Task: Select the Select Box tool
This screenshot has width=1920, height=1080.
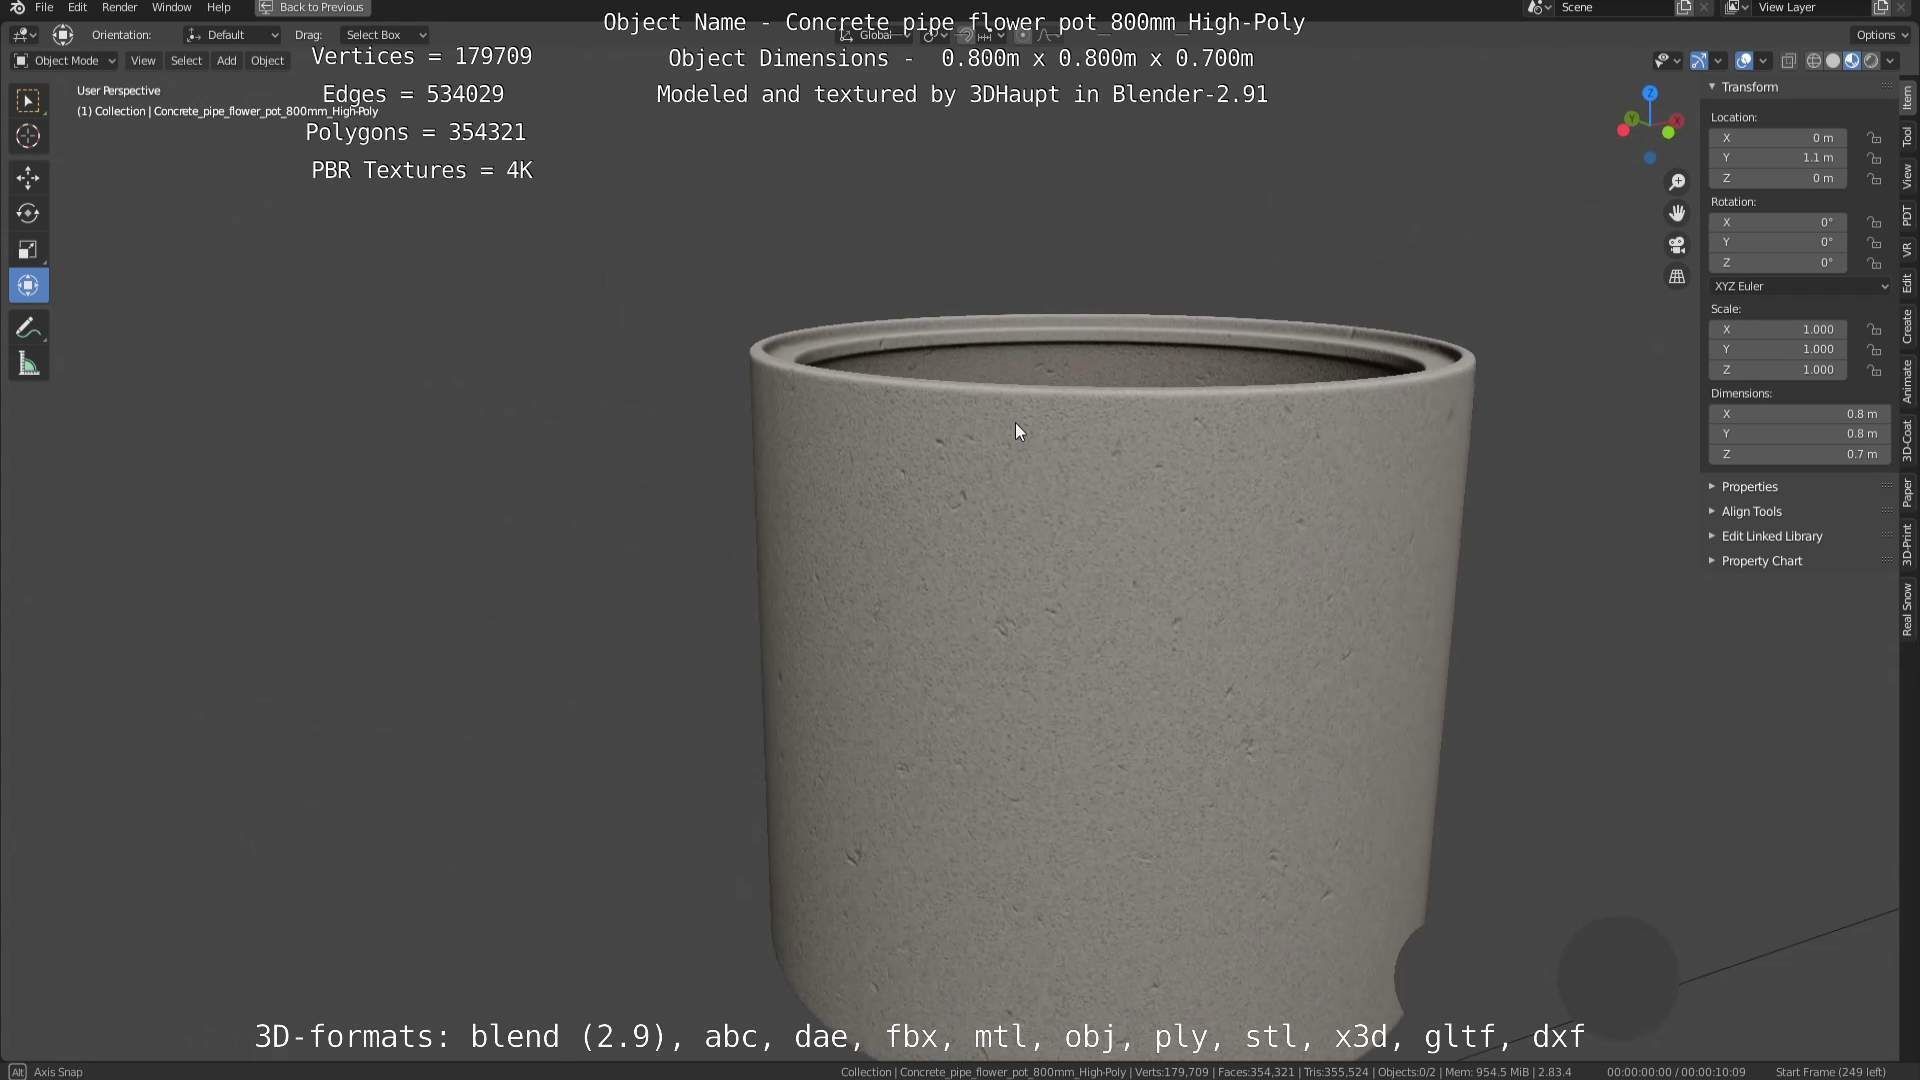Action: click(28, 100)
